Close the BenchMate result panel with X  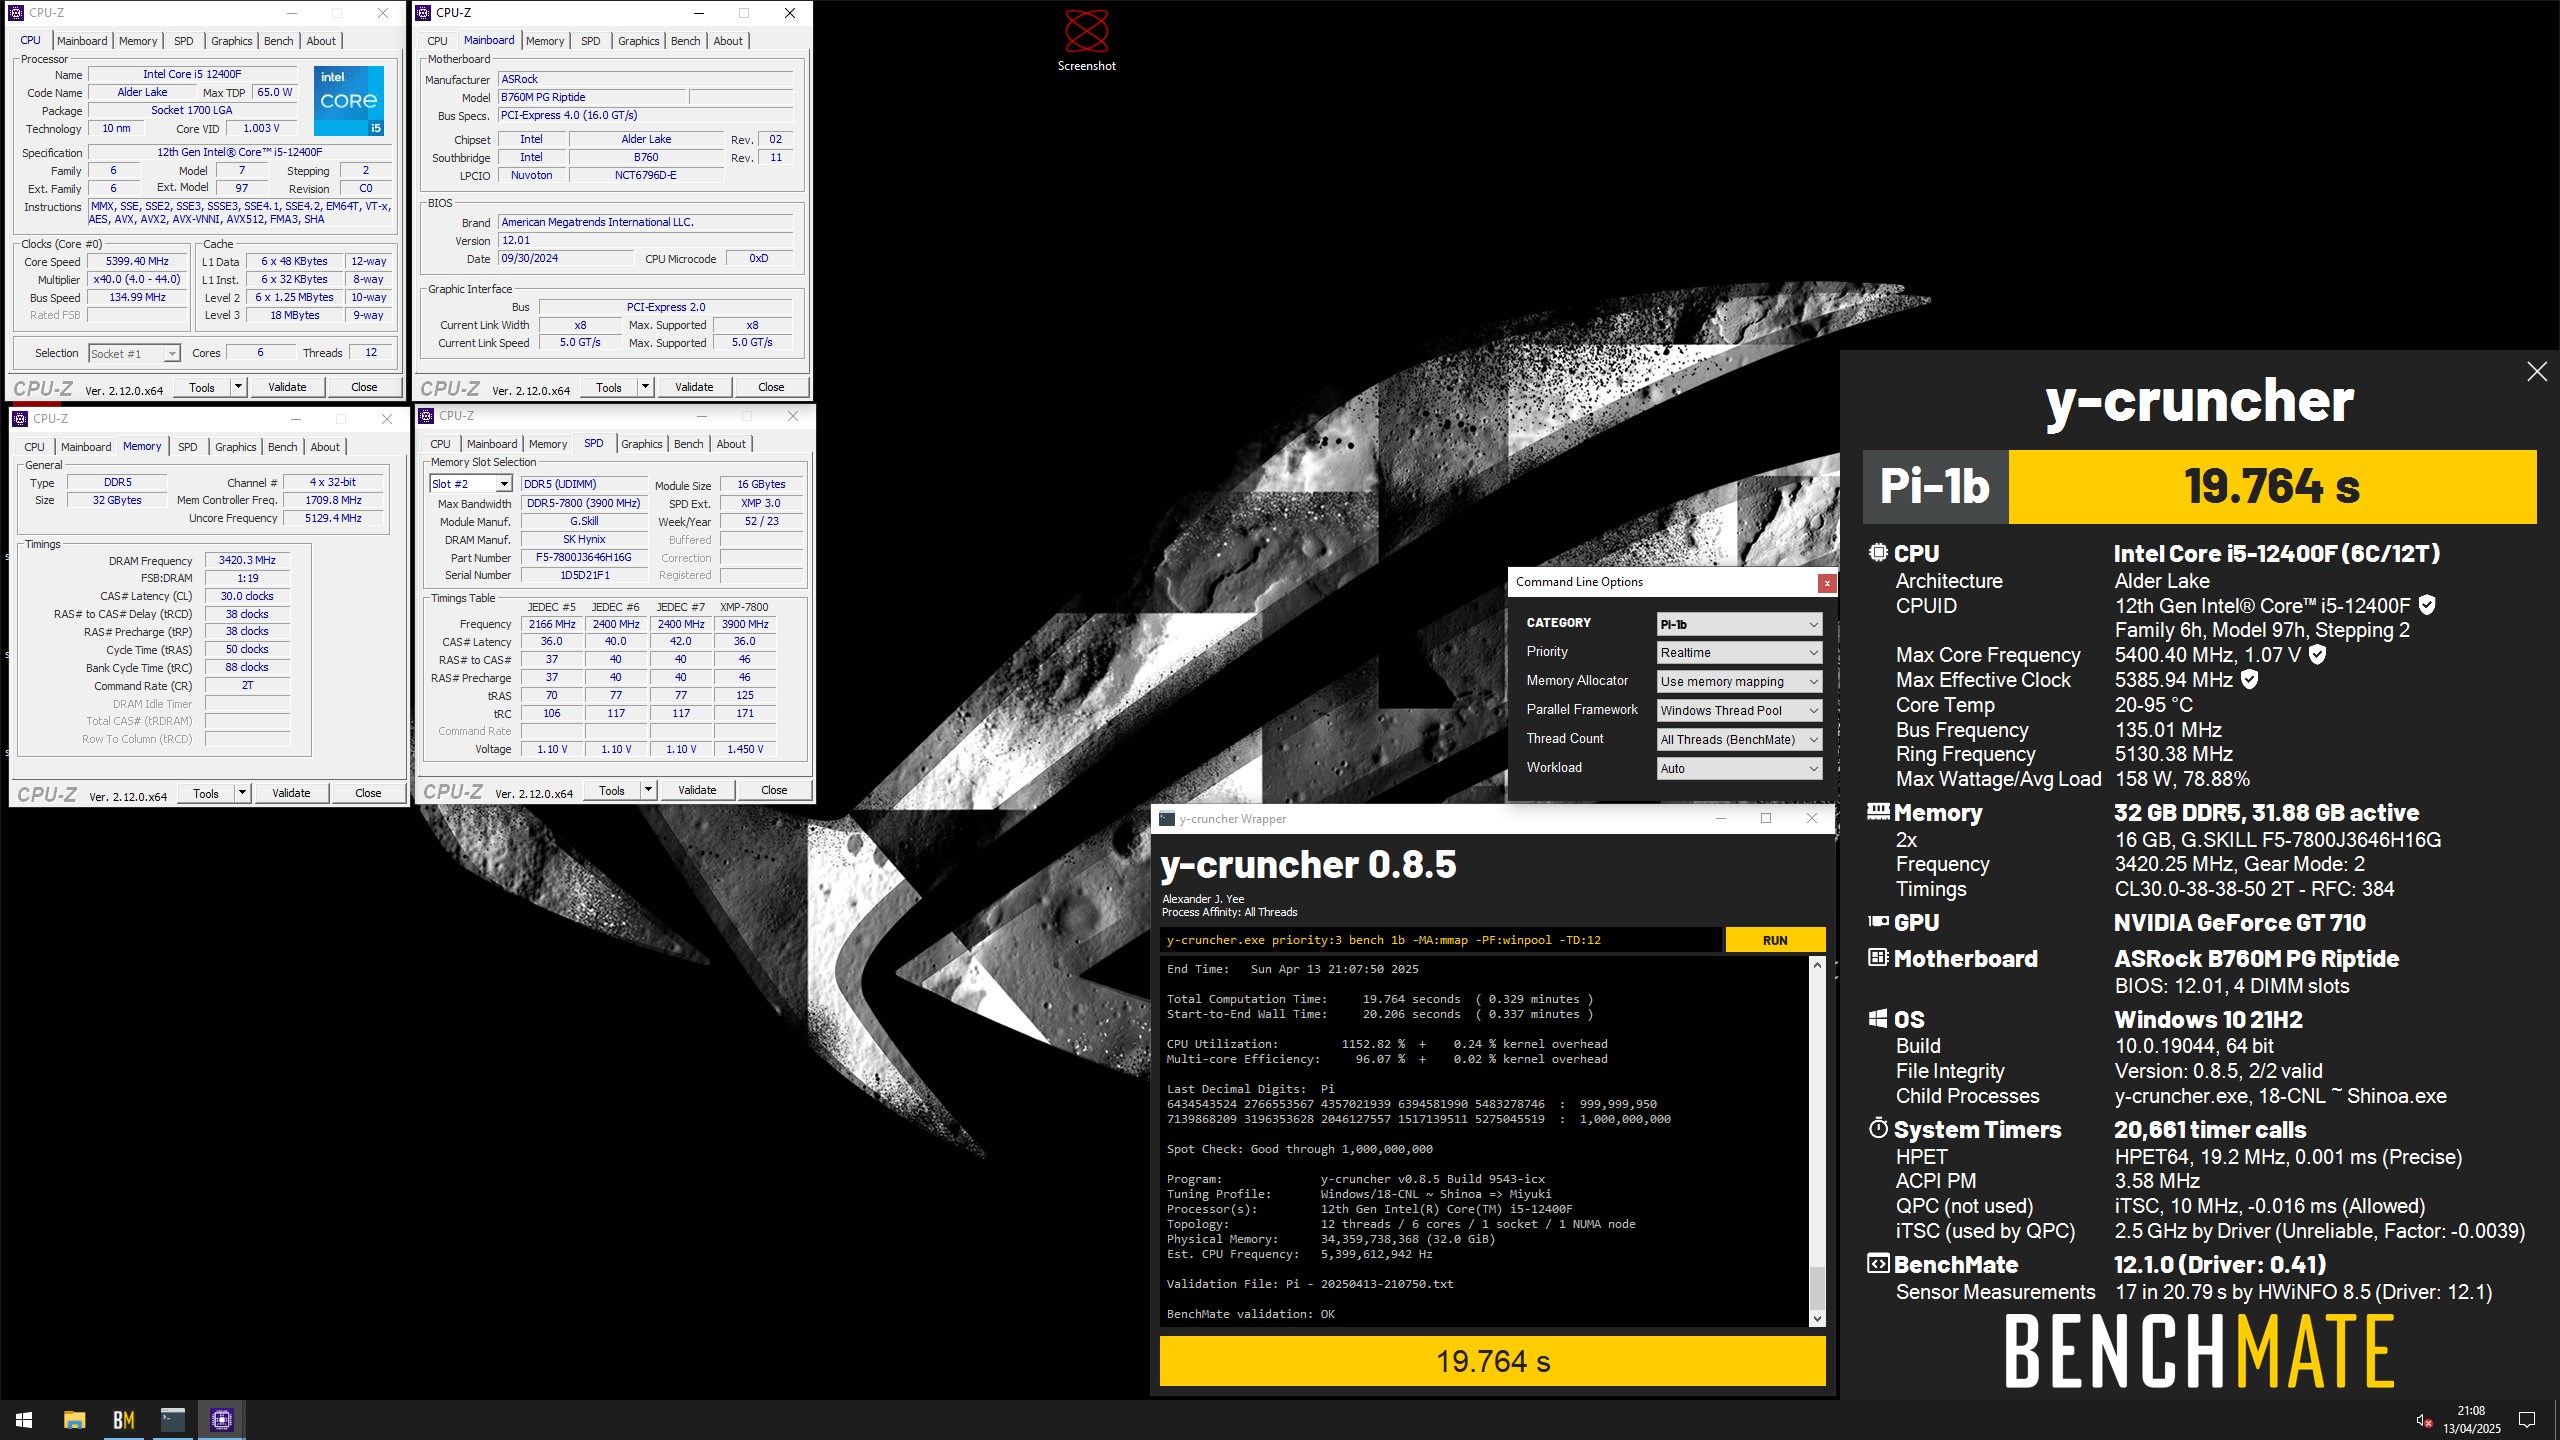tap(2537, 372)
